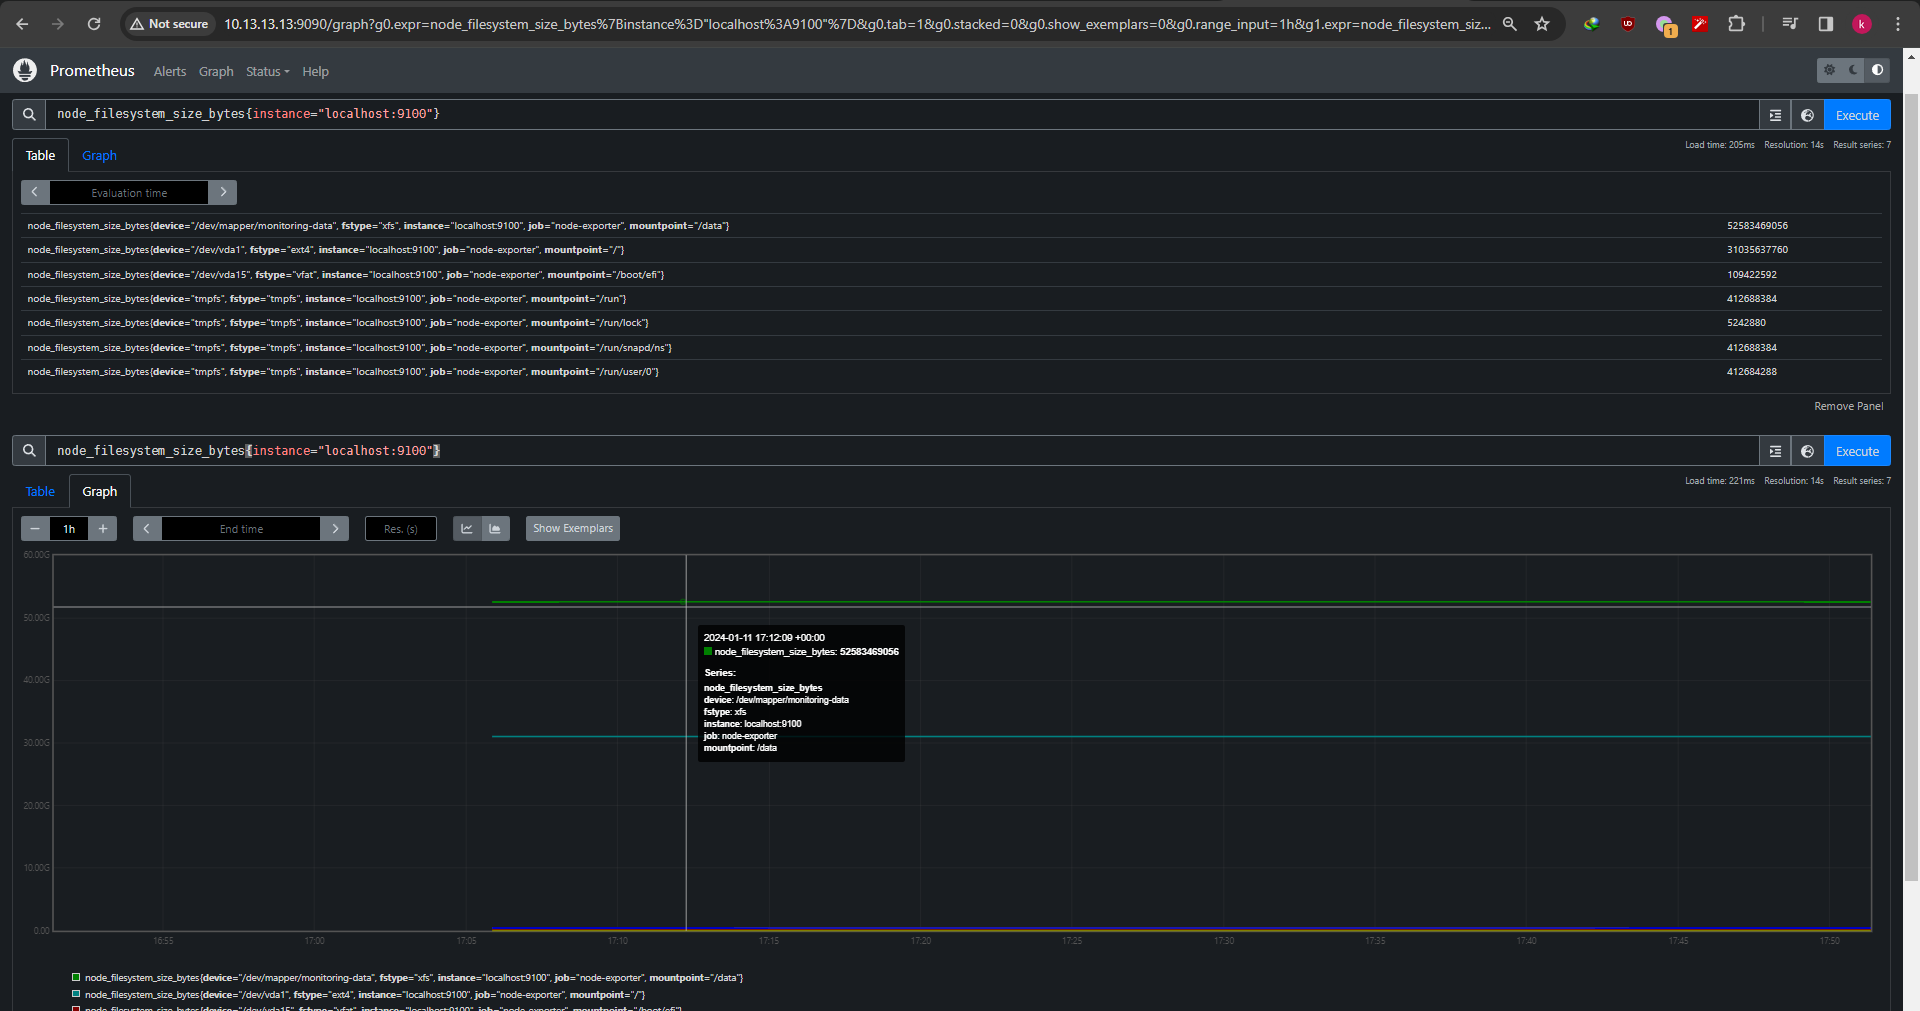
Task: Open metrics explorer globe icon in second panel
Action: click(x=1807, y=451)
